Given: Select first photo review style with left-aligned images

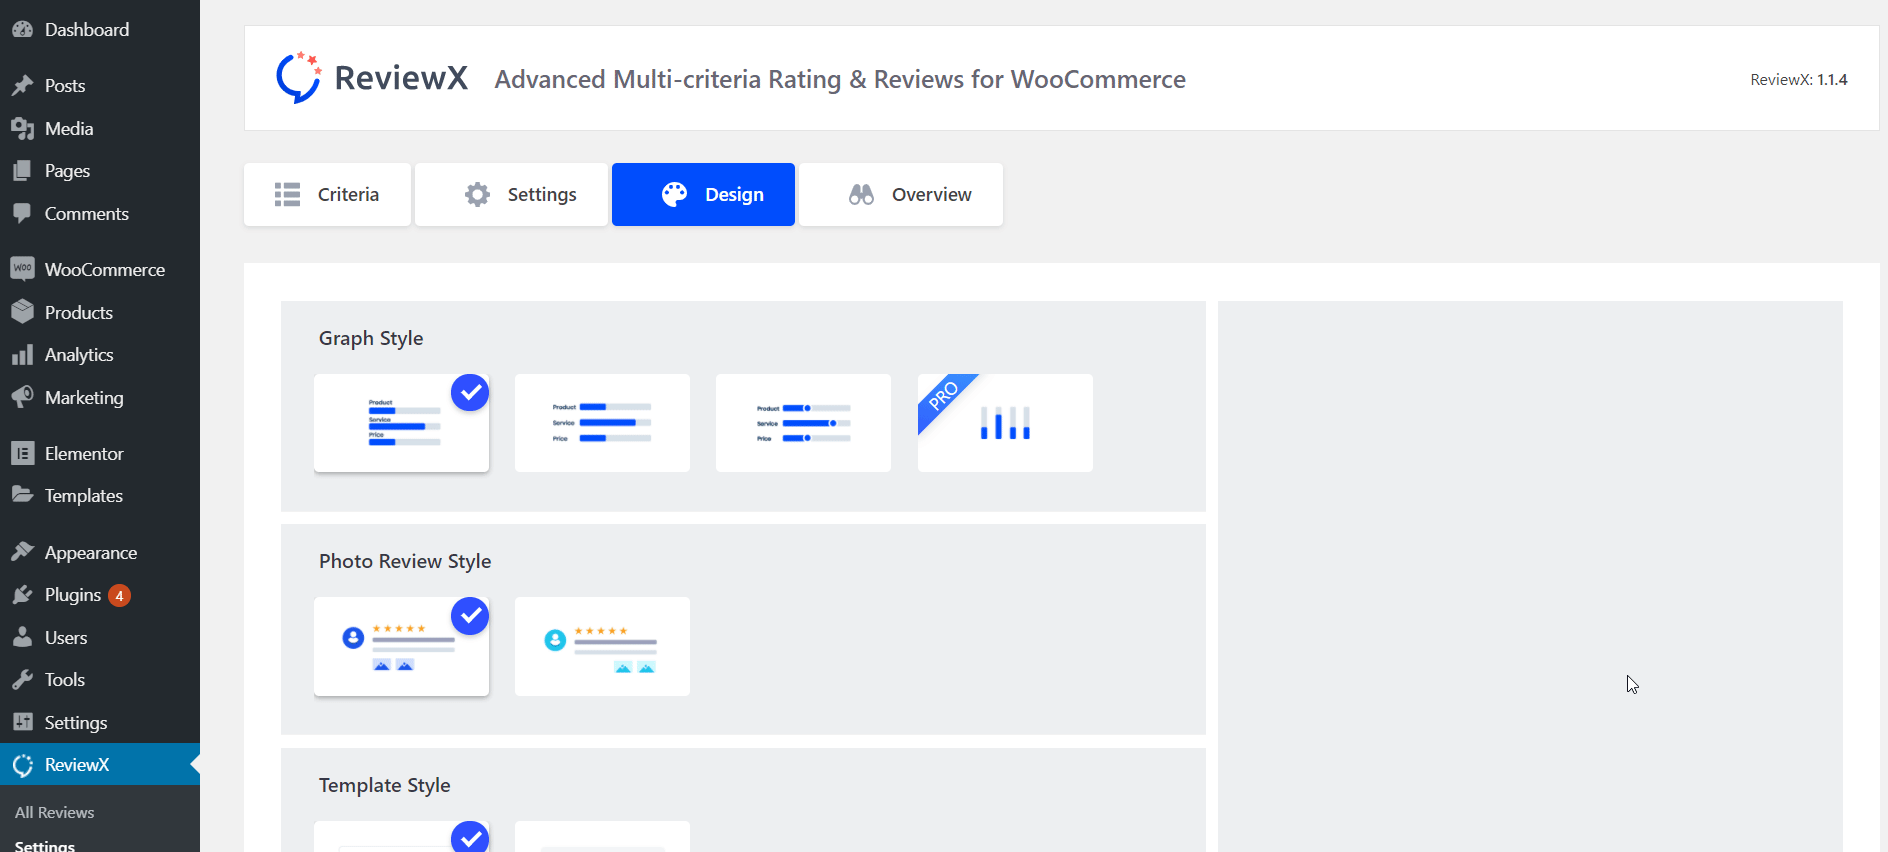Looking at the screenshot, I should point(401,647).
